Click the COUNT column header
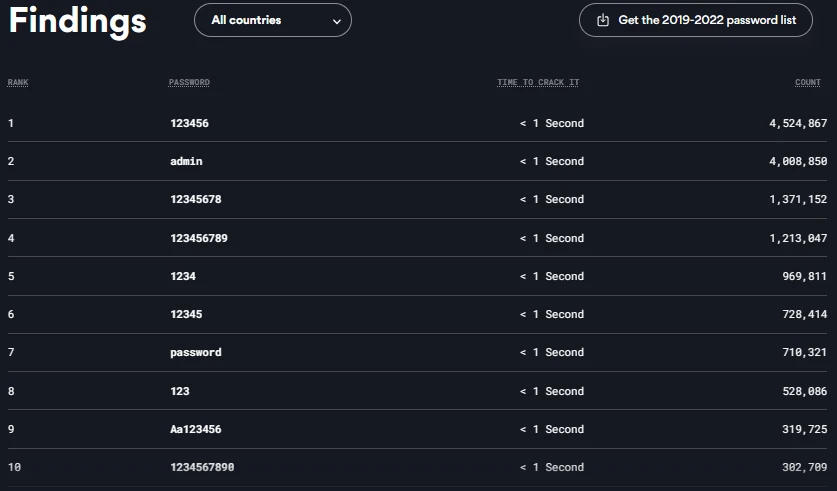837x491 pixels. pos(808,82)
